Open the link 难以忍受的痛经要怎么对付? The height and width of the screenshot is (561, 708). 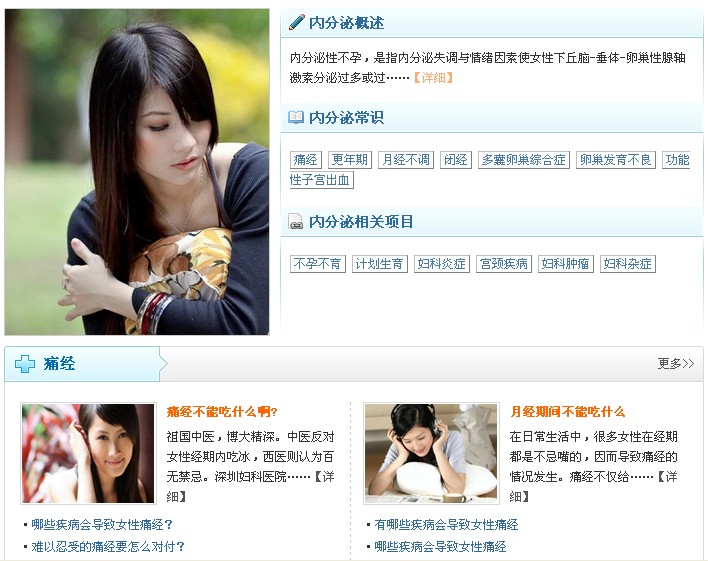[x=108, y=547]
